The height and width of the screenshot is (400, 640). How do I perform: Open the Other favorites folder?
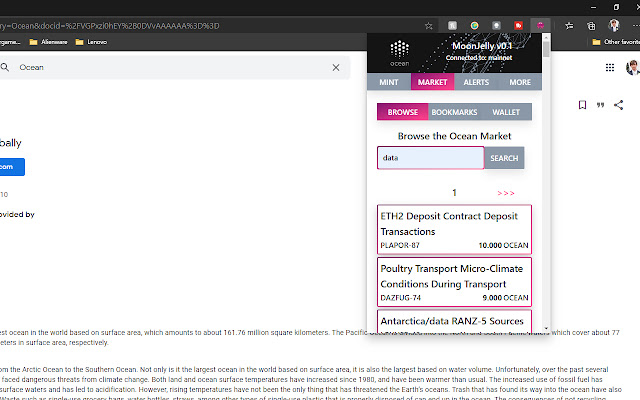coord(616,42)
